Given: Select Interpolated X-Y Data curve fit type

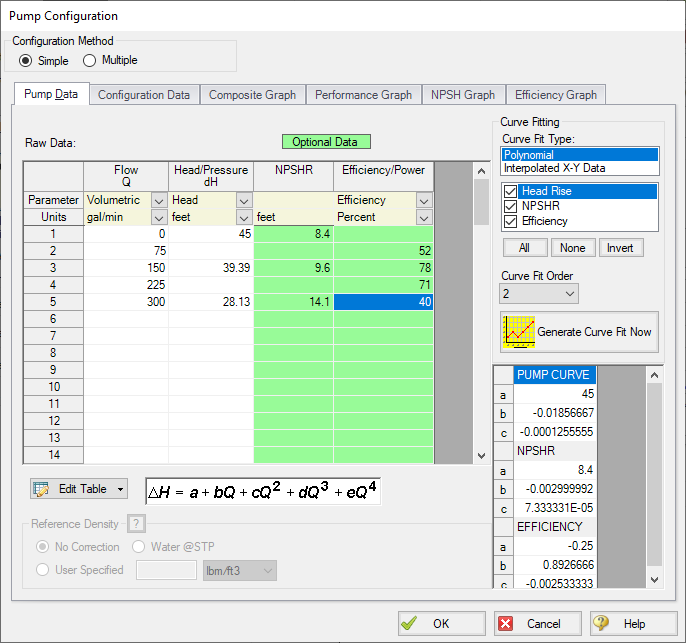Looking at the screenshot, I should point(579,168).
